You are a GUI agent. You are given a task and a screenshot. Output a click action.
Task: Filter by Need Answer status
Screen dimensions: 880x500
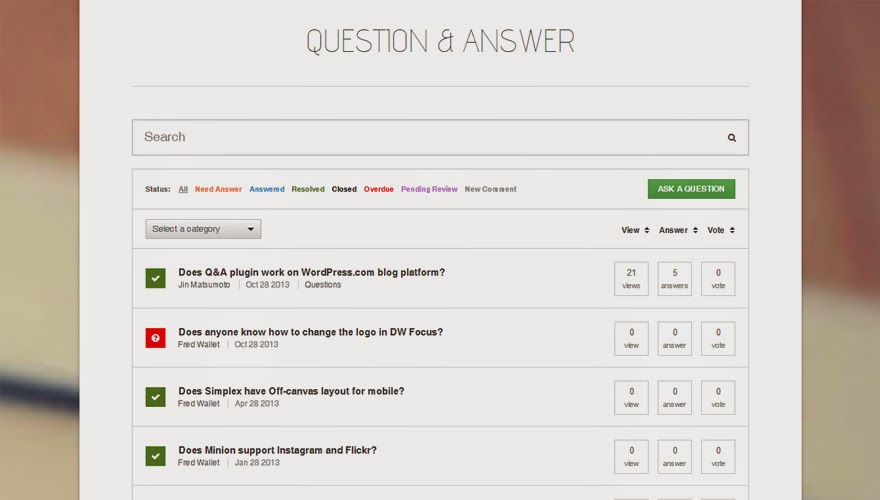click(x=218, y=189)
